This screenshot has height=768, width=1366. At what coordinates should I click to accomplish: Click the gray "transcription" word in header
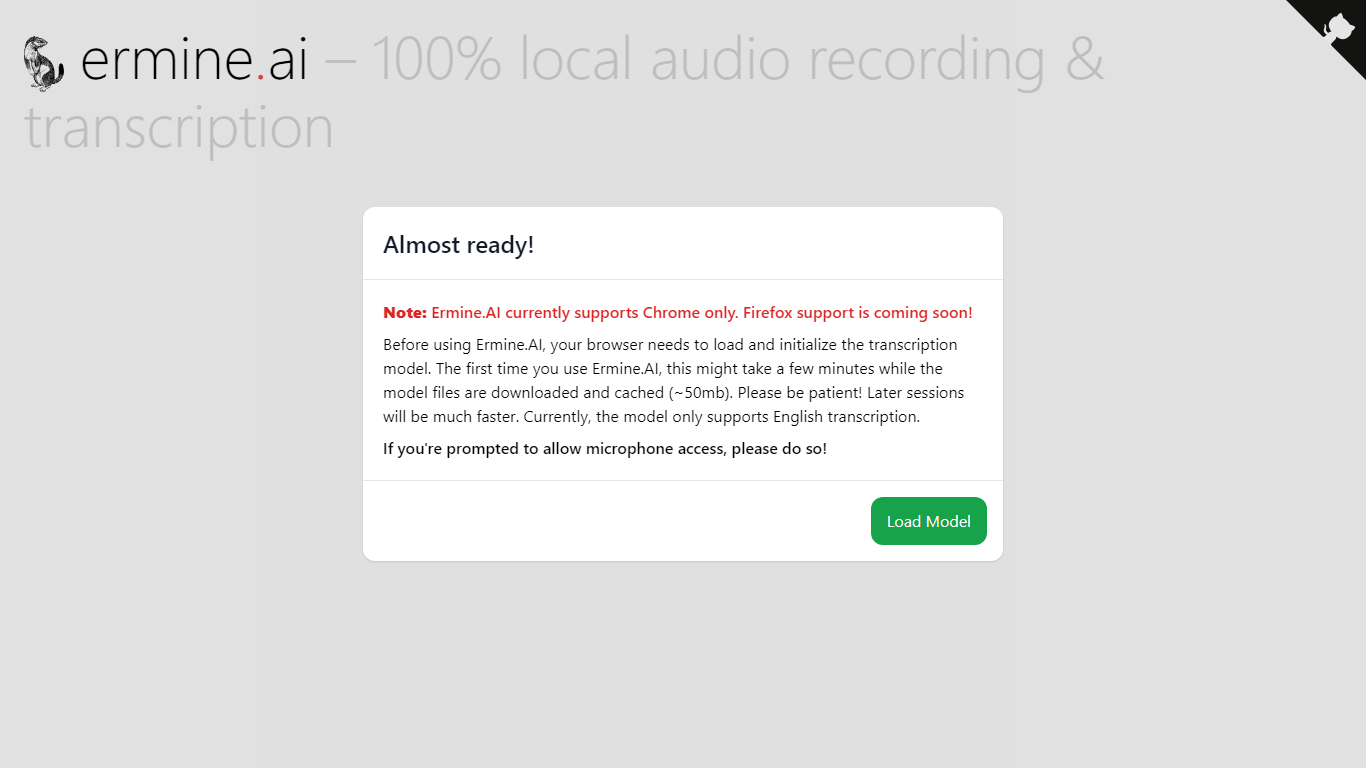(x=179, y=129)
